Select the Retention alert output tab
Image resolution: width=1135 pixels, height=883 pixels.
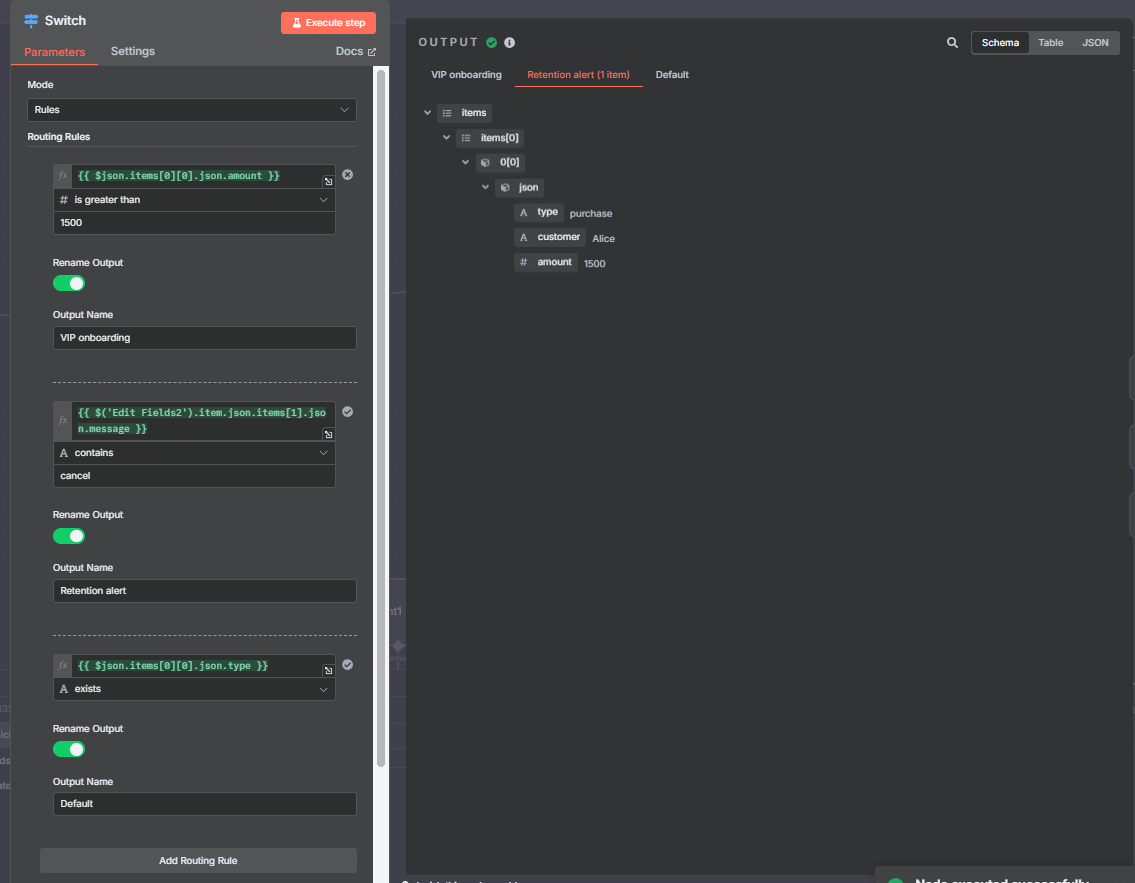[x=578, y=75]
